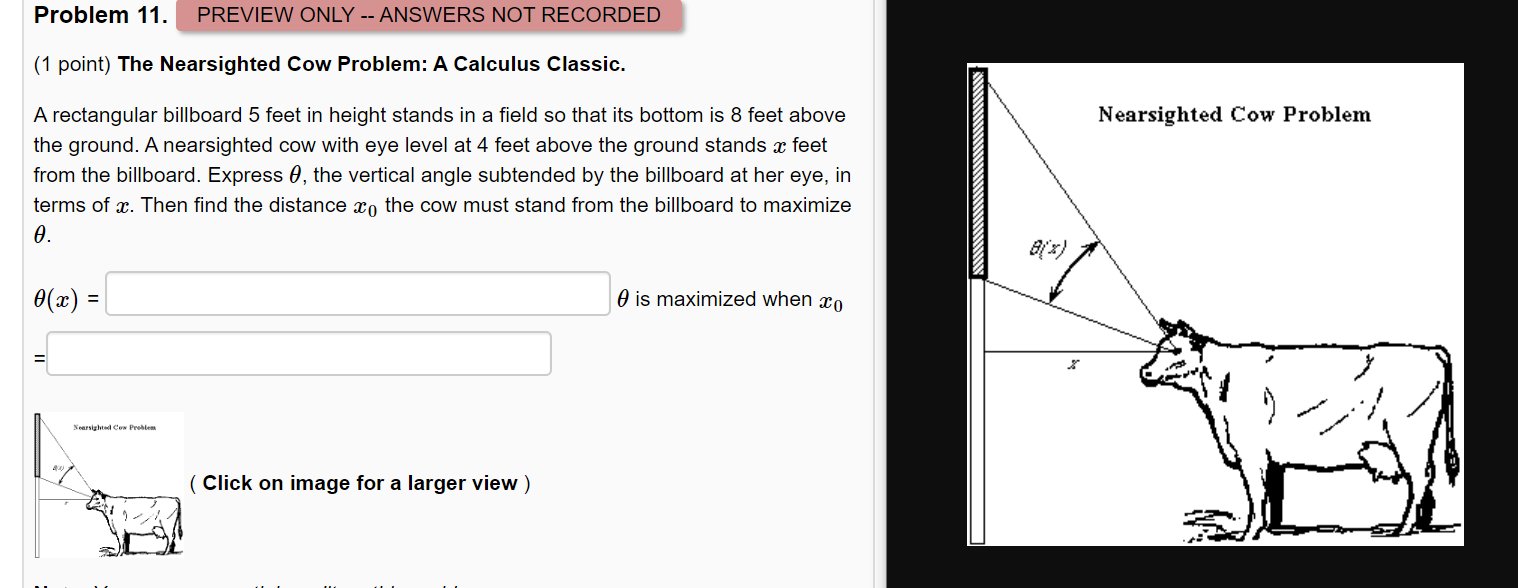Click the x0 answer input box

[x=298, y=353]
